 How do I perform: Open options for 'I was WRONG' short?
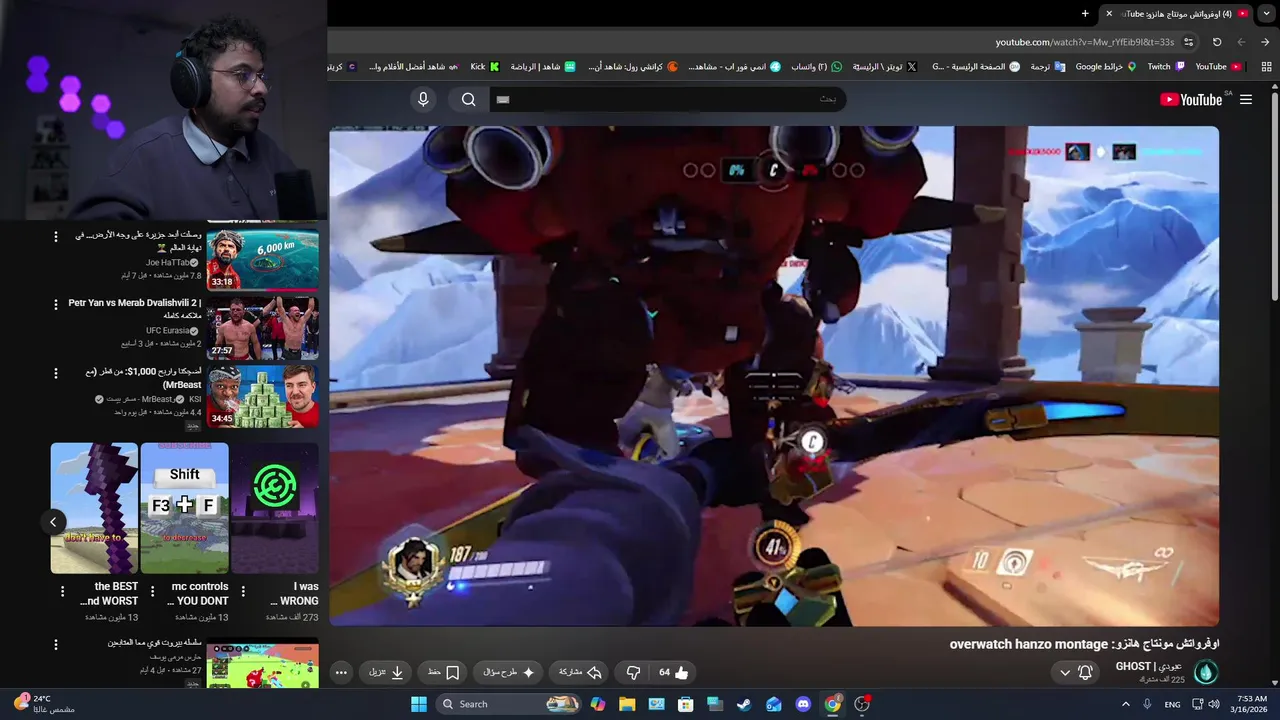click(x=242, y=591)
